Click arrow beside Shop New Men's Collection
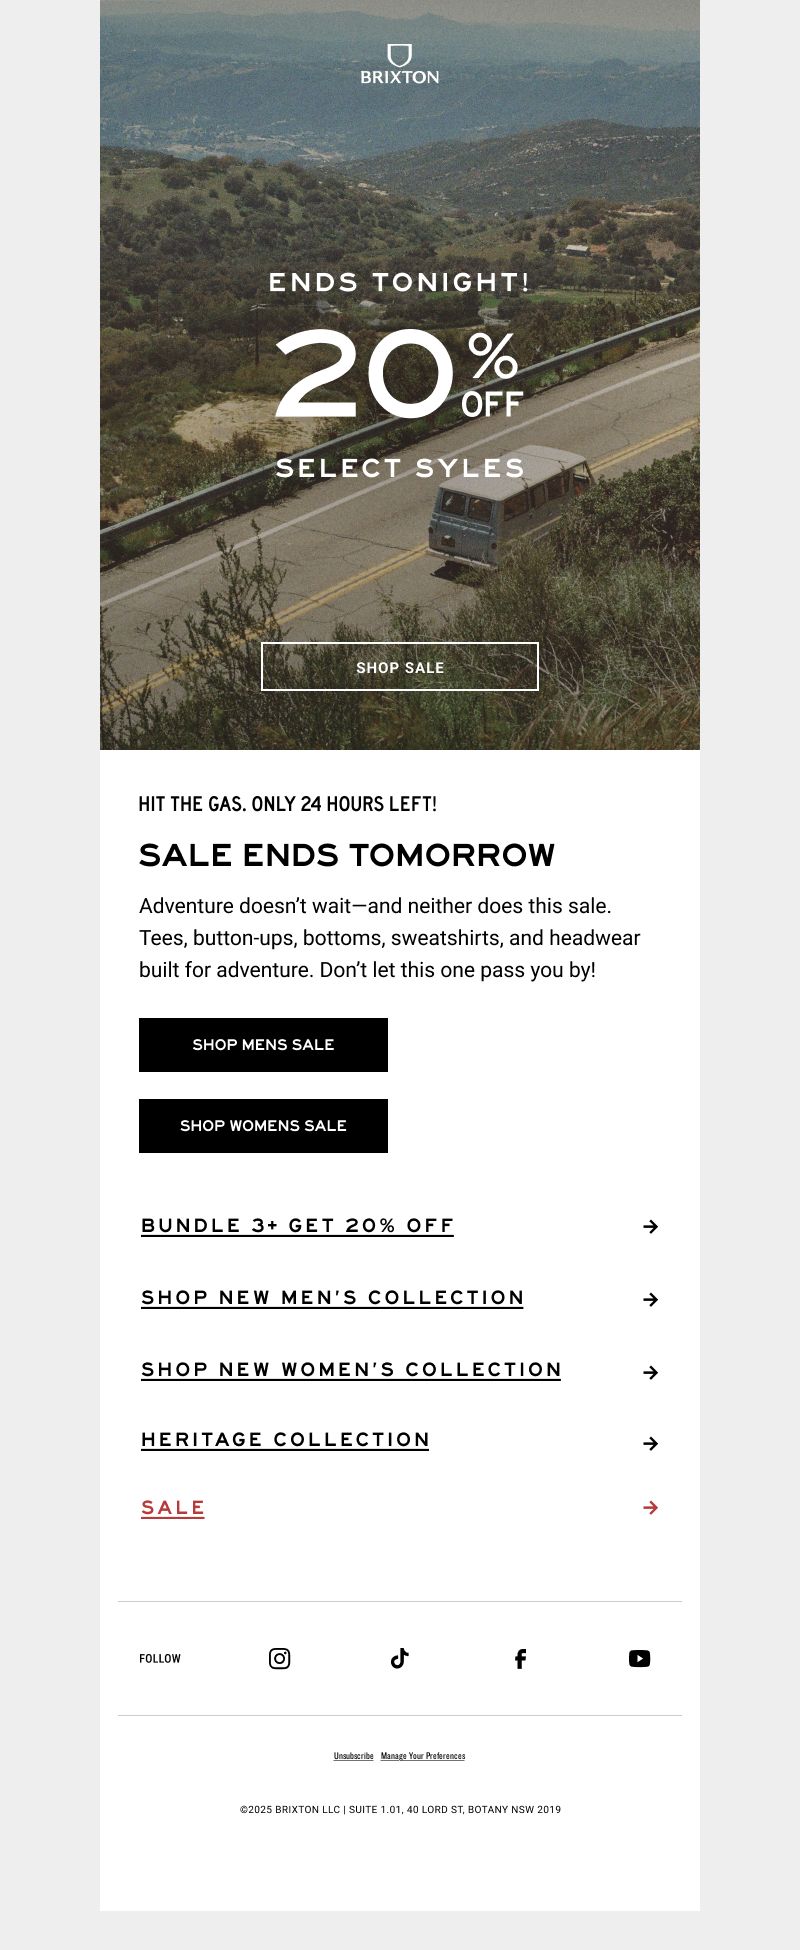The height and width of the screenshot is (1950, 800). [x=651, y=1299]
